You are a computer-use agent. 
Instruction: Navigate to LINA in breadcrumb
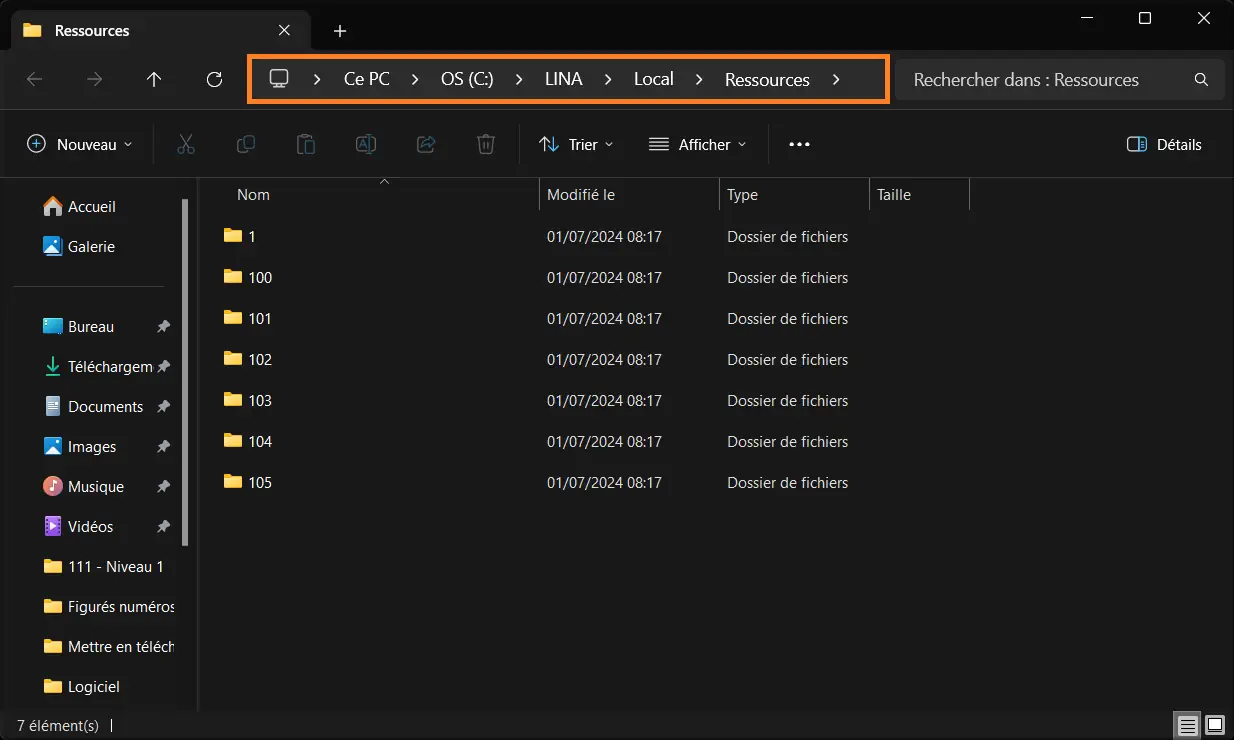[x=564, y=79]
